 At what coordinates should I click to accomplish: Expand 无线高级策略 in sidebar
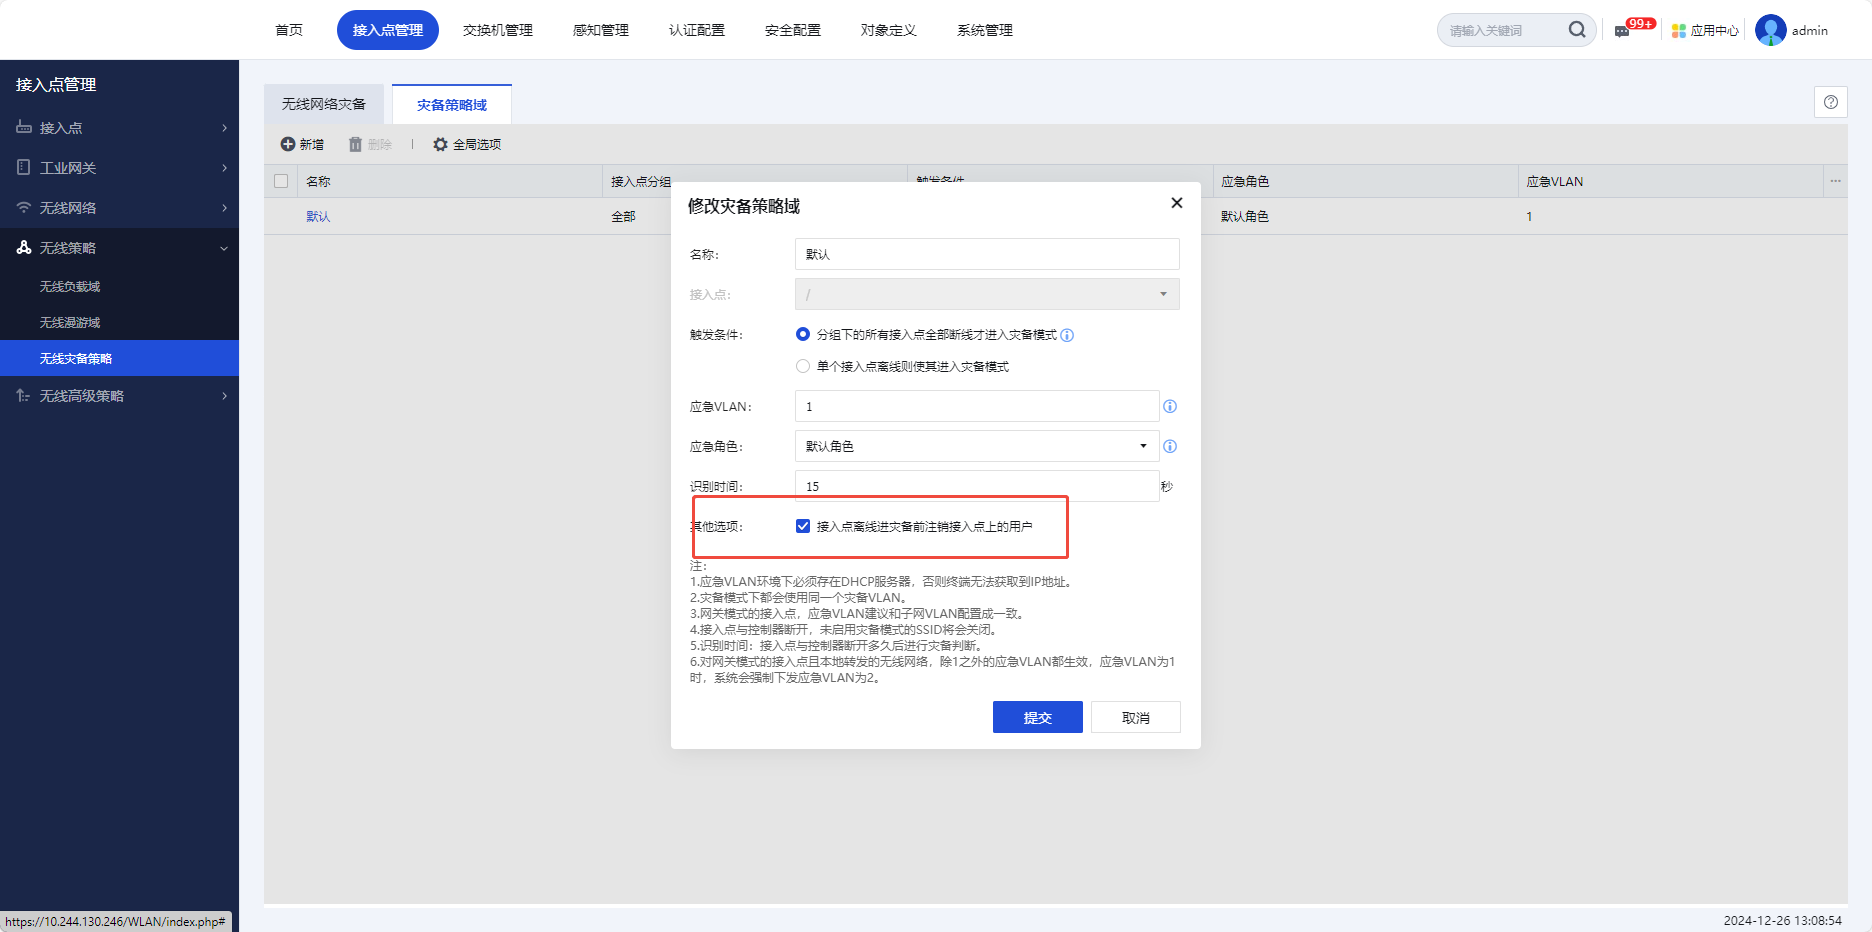(120, 396)
